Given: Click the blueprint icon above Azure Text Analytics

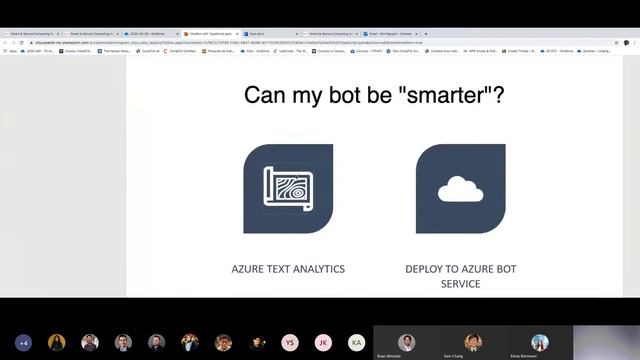Looking at the screenshot, I should tap(288, 189).
